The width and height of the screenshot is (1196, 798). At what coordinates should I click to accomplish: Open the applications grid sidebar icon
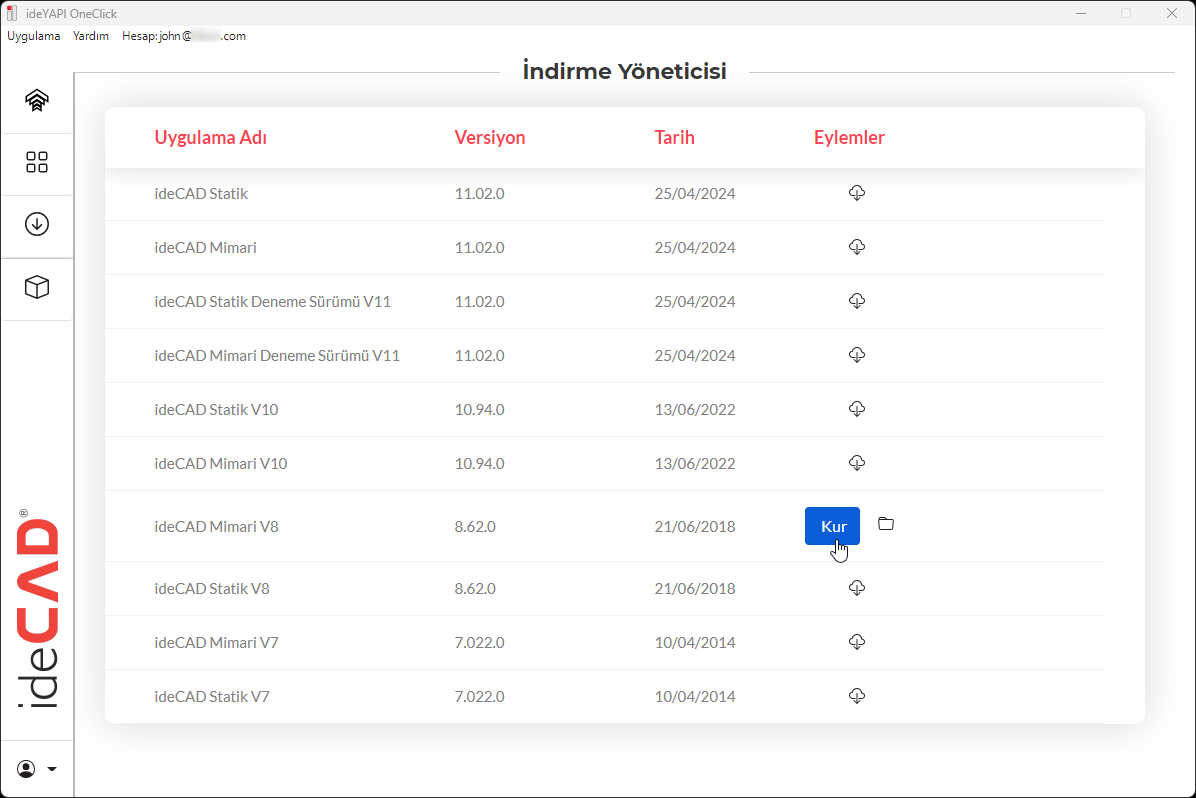point(37,162)
